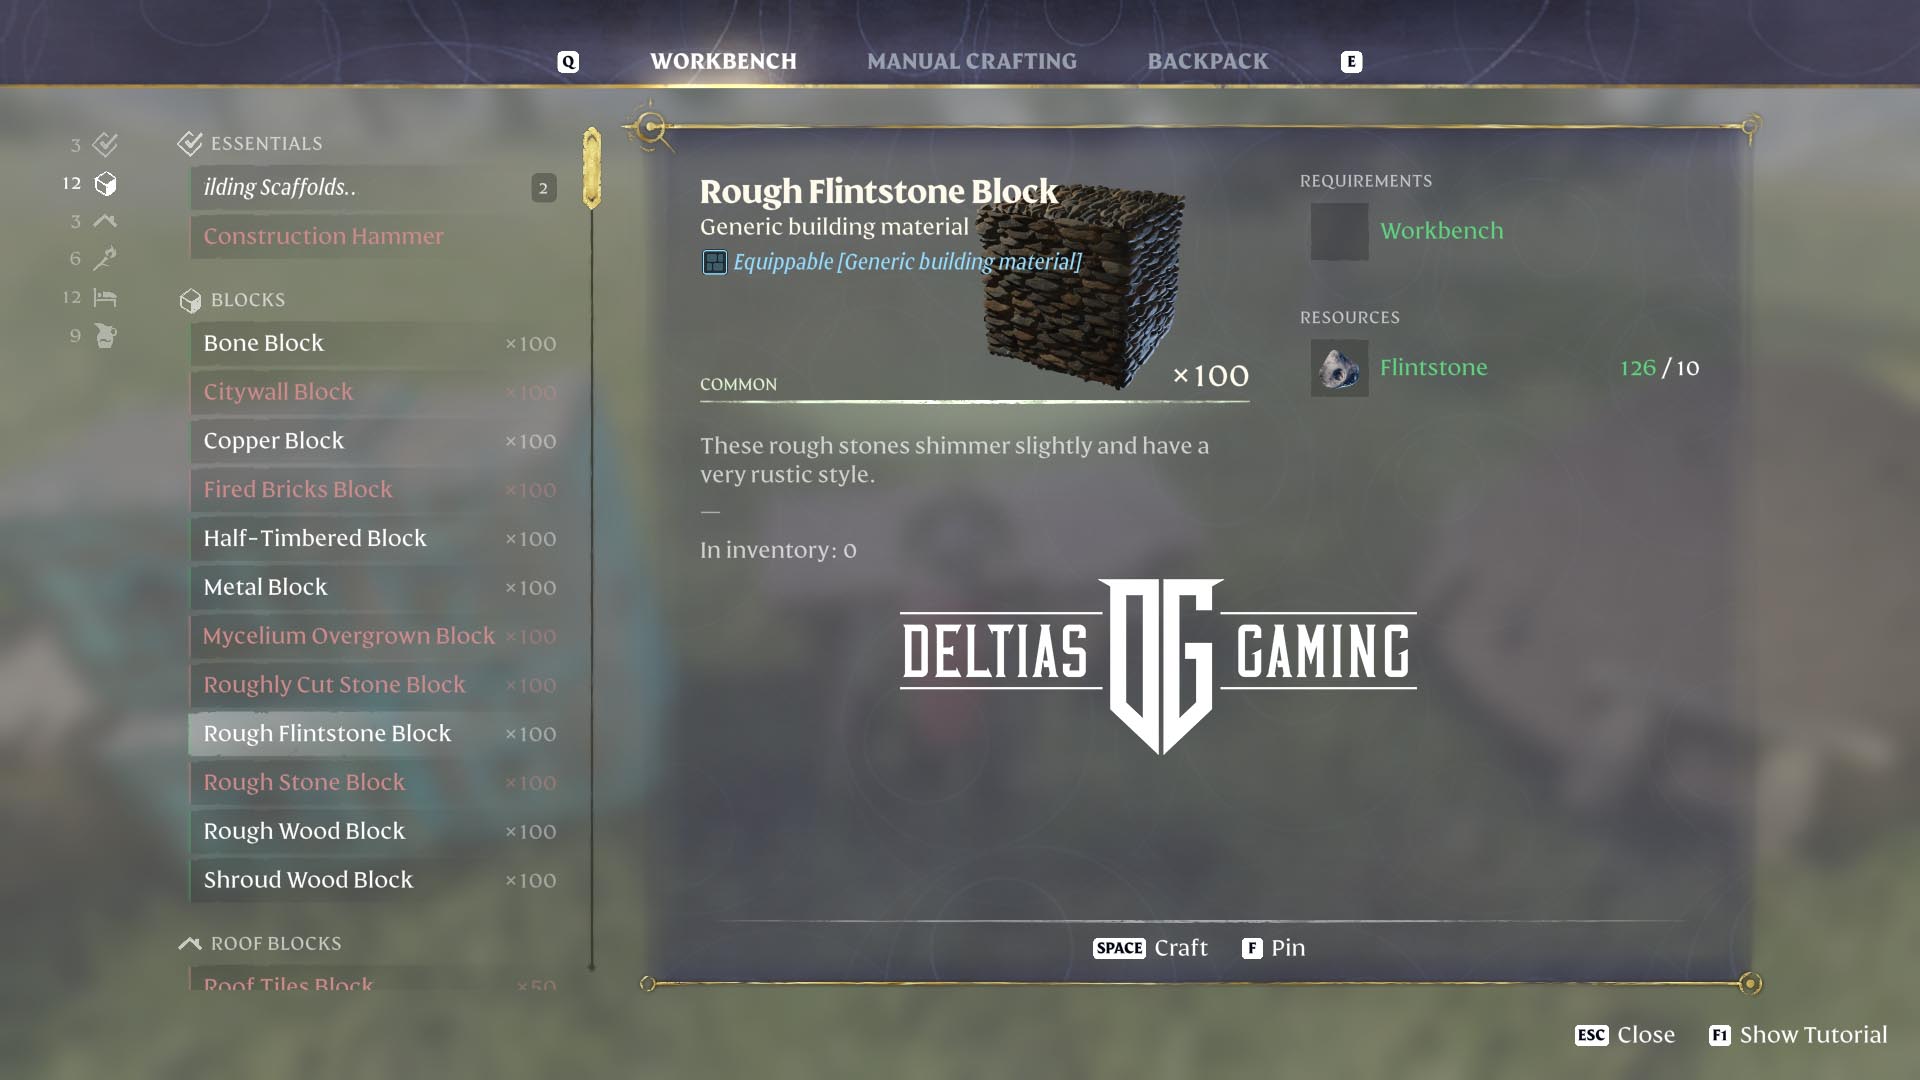Click the Flintstone resource icon
Image resolution: width=1920 pixels, height=1080 pixels.
point(1339,368)
